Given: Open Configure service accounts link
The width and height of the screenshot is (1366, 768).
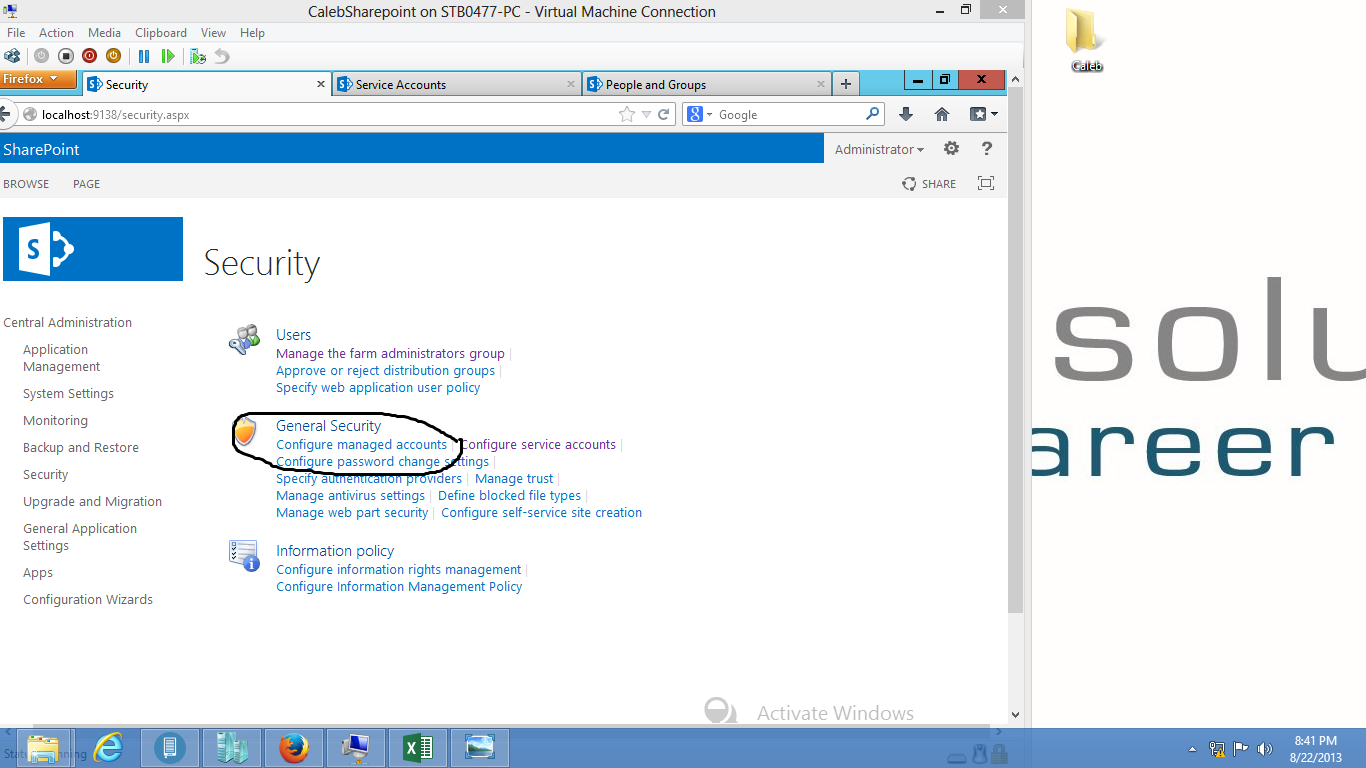Looking at the screenshot, I should pyautogui.click(x=538, y=445).
